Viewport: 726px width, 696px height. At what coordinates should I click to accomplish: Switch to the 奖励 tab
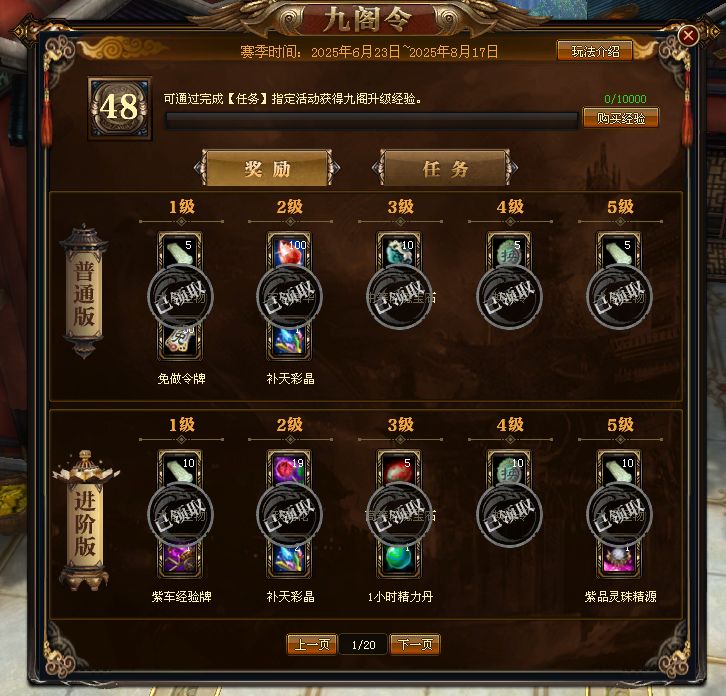pyautogui.click(x=267, y=169)
